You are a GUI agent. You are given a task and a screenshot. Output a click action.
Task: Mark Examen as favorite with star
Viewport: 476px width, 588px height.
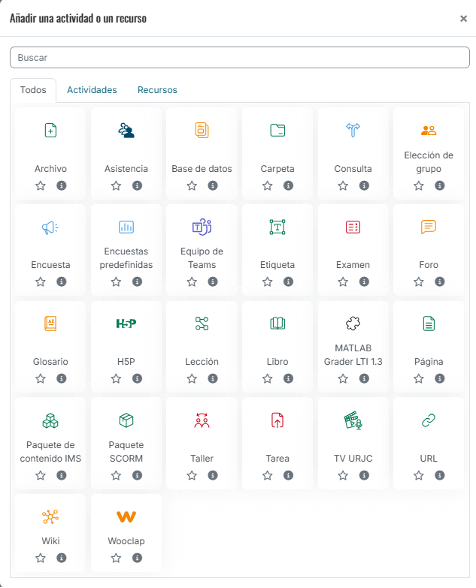pos(343,282)
